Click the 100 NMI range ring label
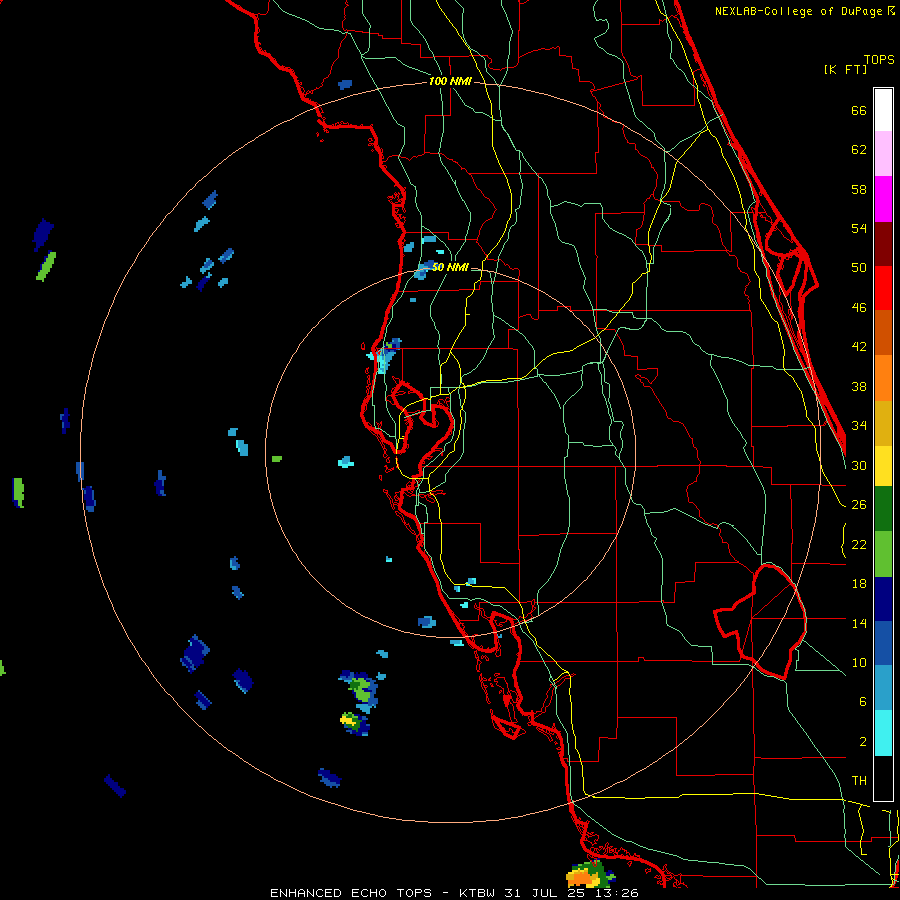The width and height of the screenshot is (900, 900). pyautogui.click(x=450, y=81)
